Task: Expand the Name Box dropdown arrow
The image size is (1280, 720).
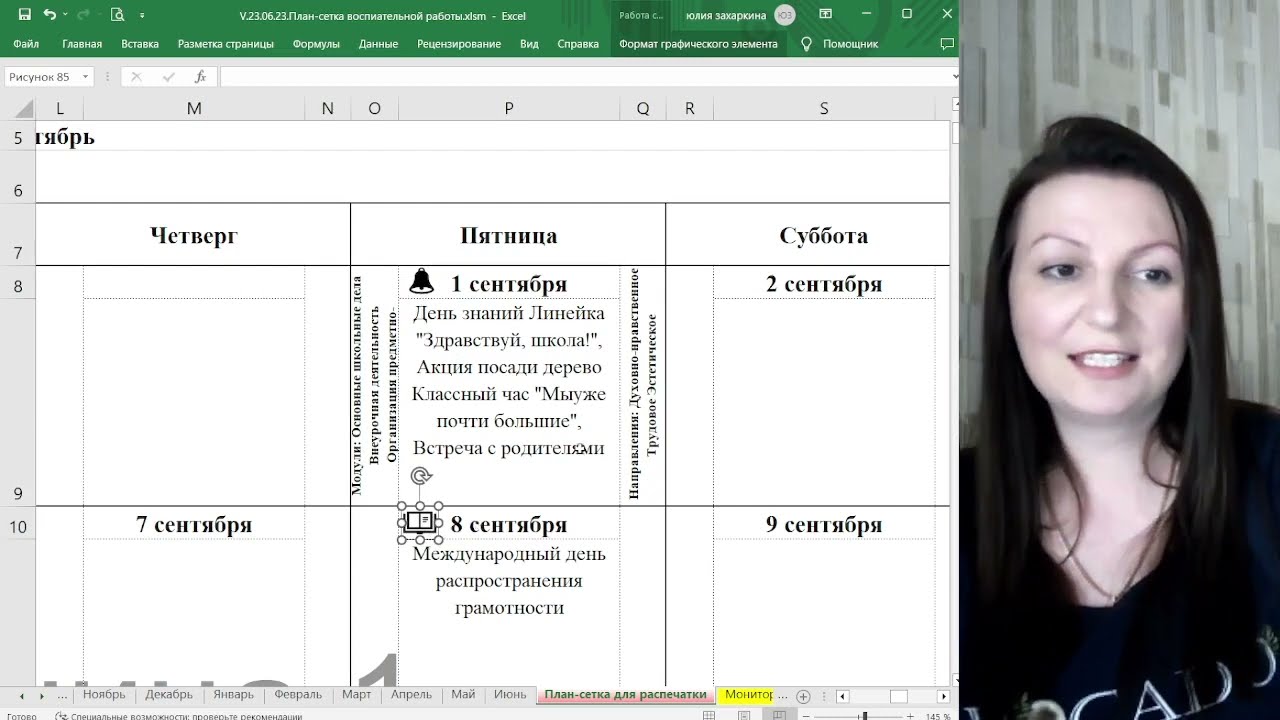Action: pos(85,77)
